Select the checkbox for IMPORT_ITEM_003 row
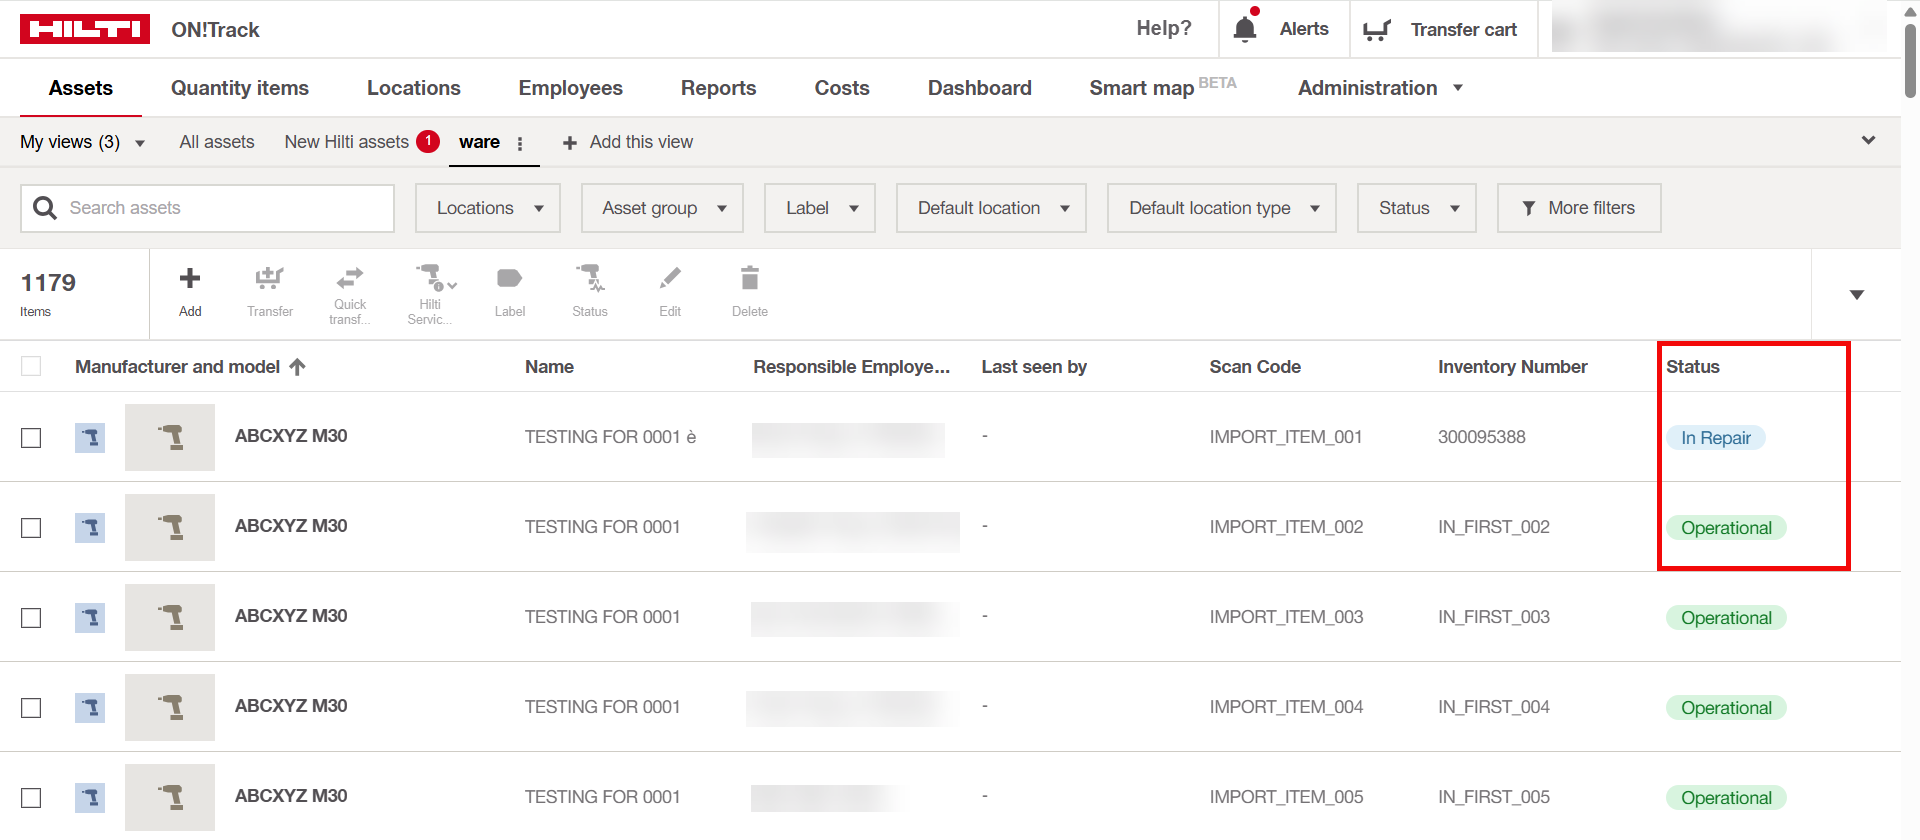The width and height of the screenshot is (1920, 840). pyautogui.click(x=31, y=618)
